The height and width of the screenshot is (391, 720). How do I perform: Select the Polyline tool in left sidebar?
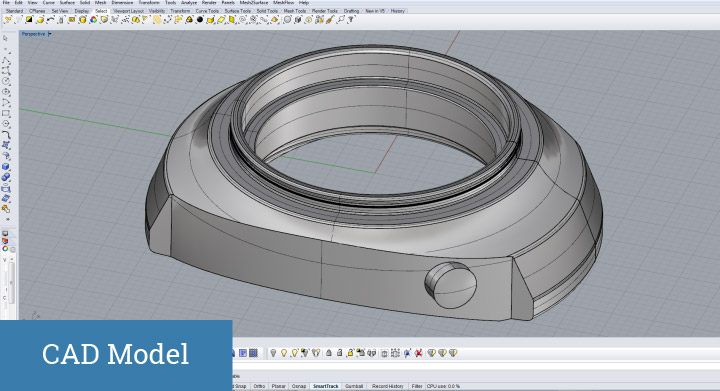click(x=6, y=60)
